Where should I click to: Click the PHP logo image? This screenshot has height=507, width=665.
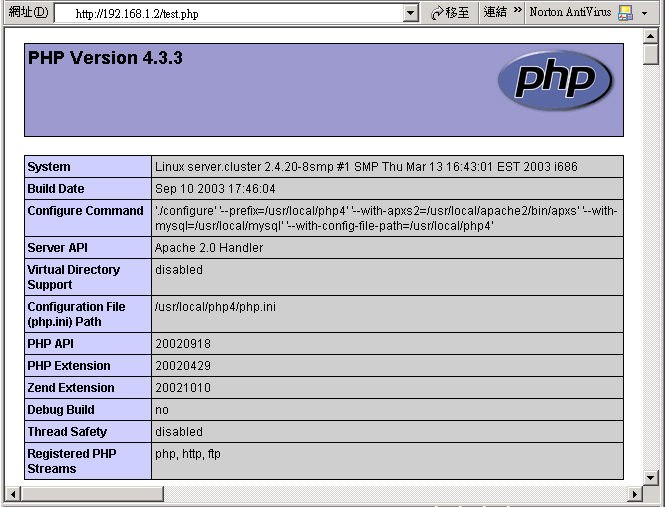click(x=554, y=80)
